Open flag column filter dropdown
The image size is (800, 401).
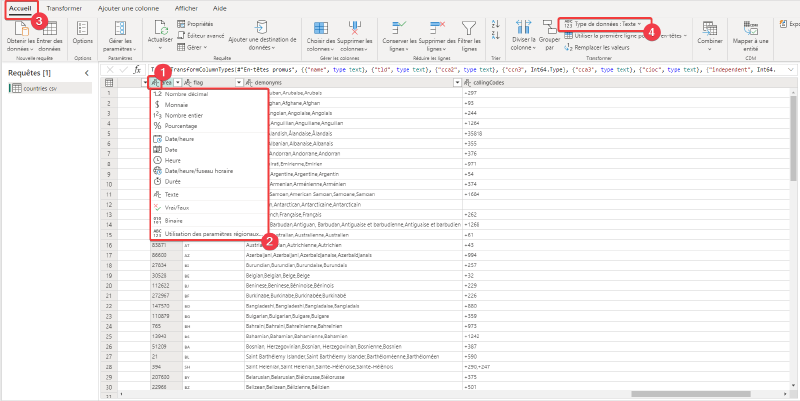(238, 82)
